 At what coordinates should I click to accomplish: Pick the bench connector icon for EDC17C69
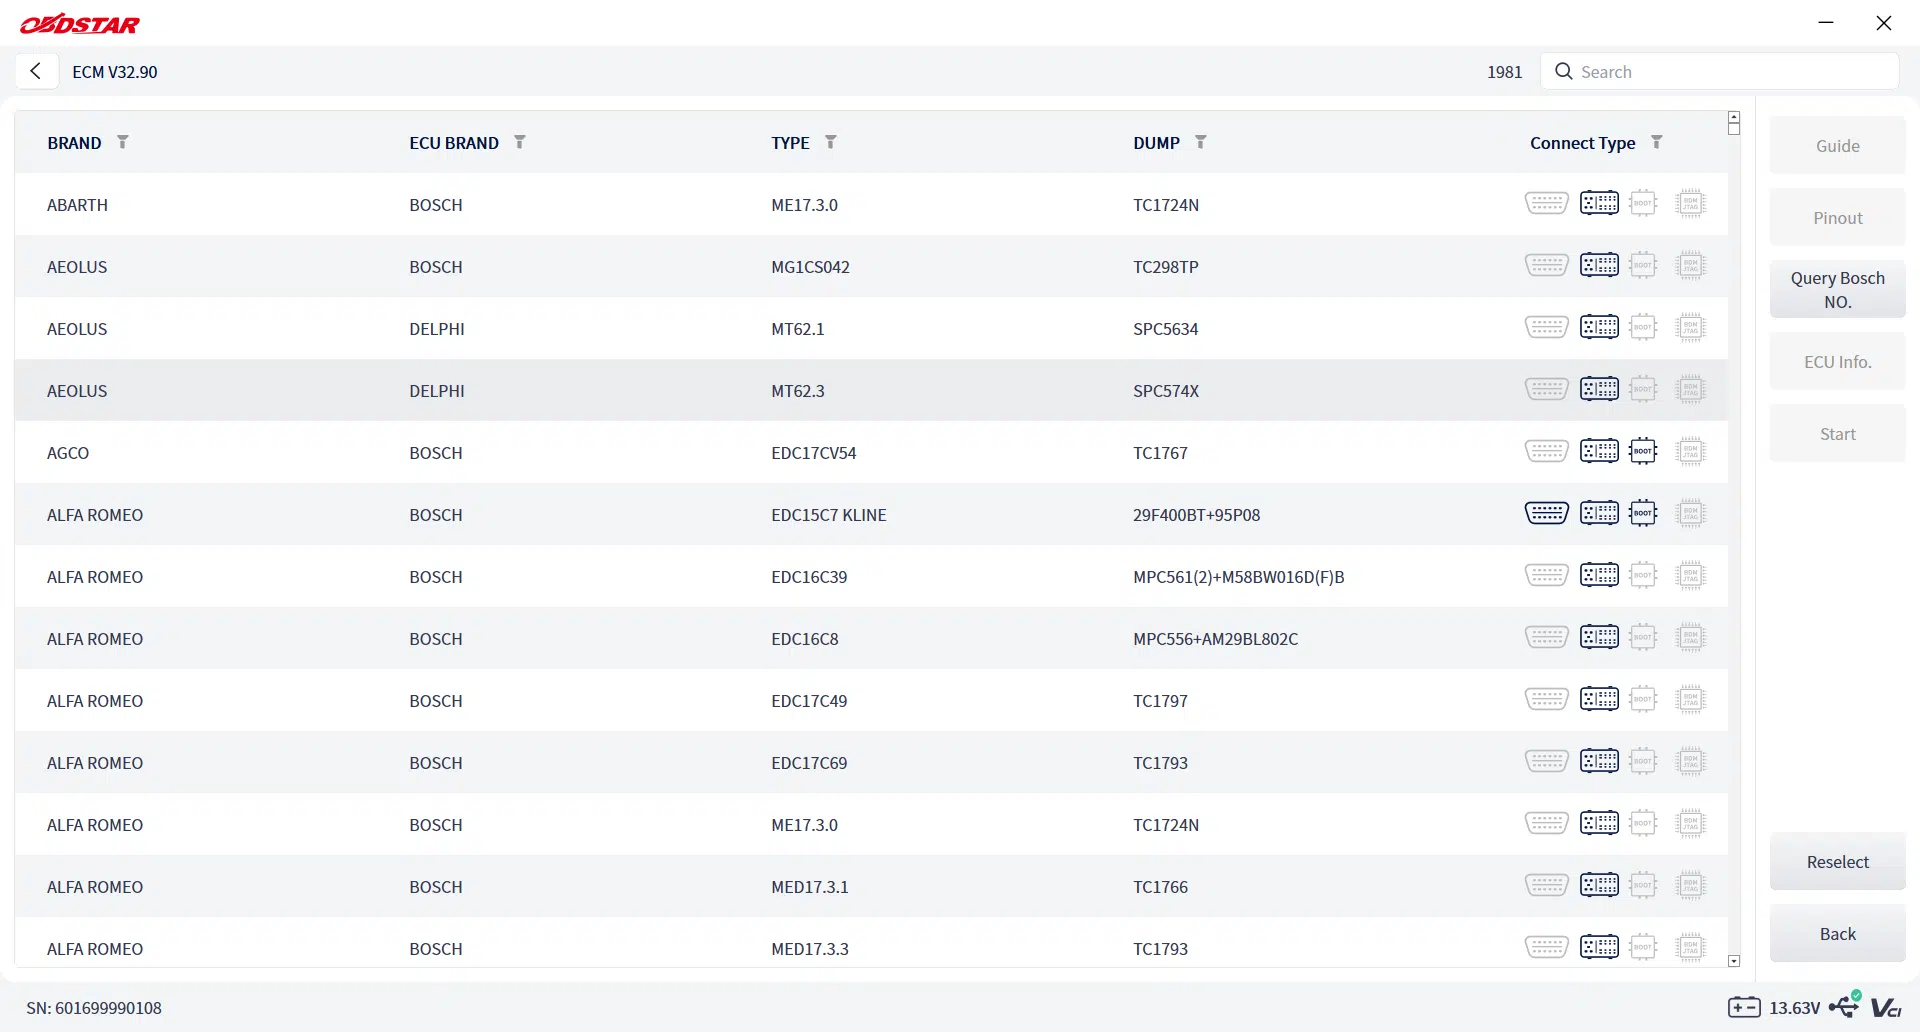(1599, 761)
